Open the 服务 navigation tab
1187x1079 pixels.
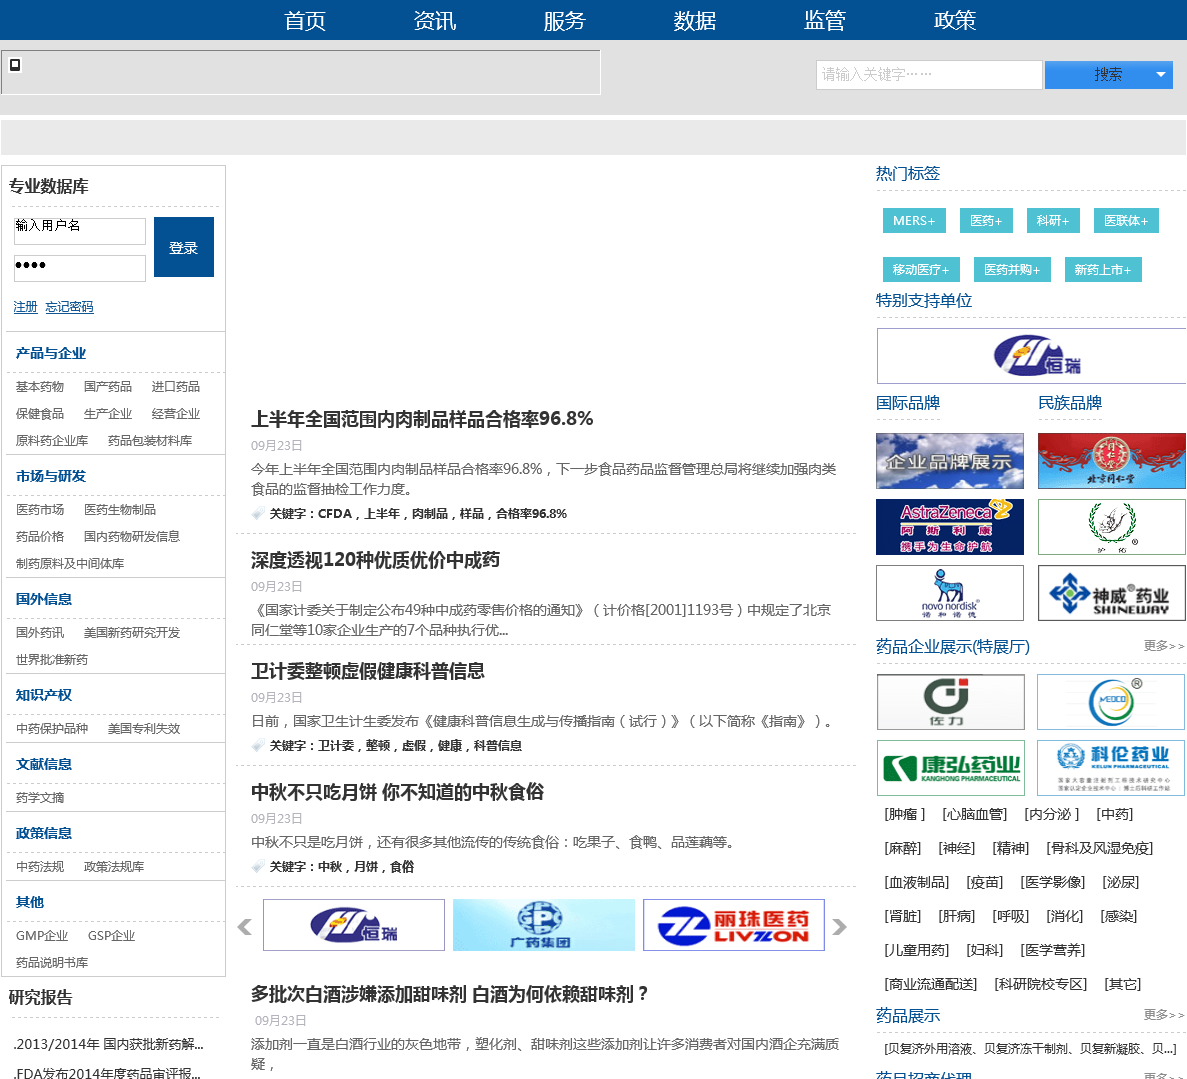tap(565, 20)
